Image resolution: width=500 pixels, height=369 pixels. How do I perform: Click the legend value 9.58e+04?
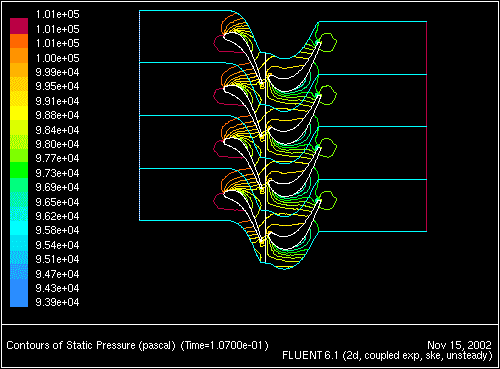pyautogui.click(x=58, y=230)
